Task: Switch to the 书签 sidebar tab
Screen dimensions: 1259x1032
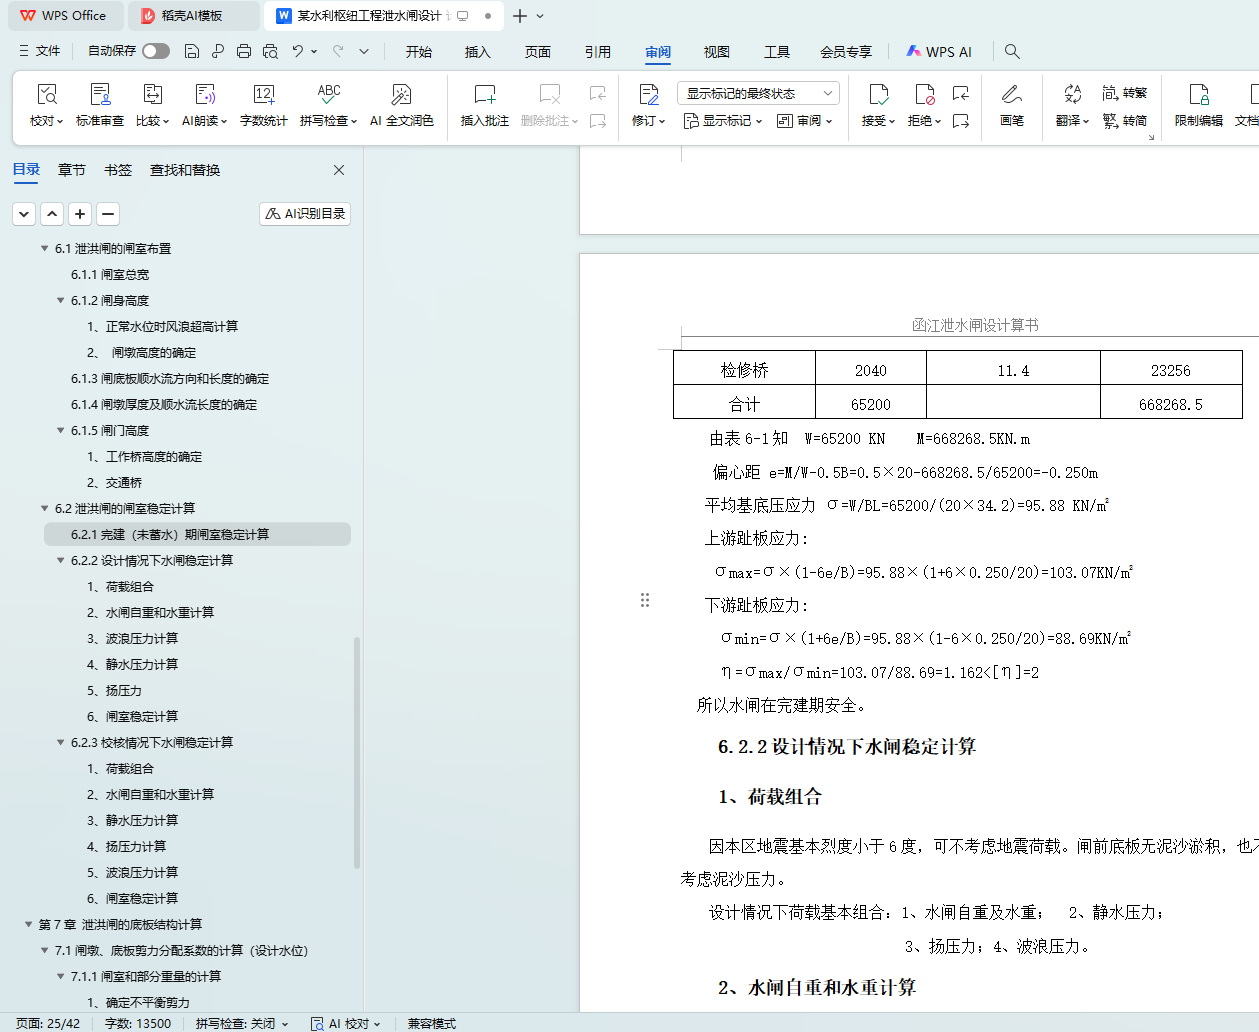Action: click(x=118, y=170)
